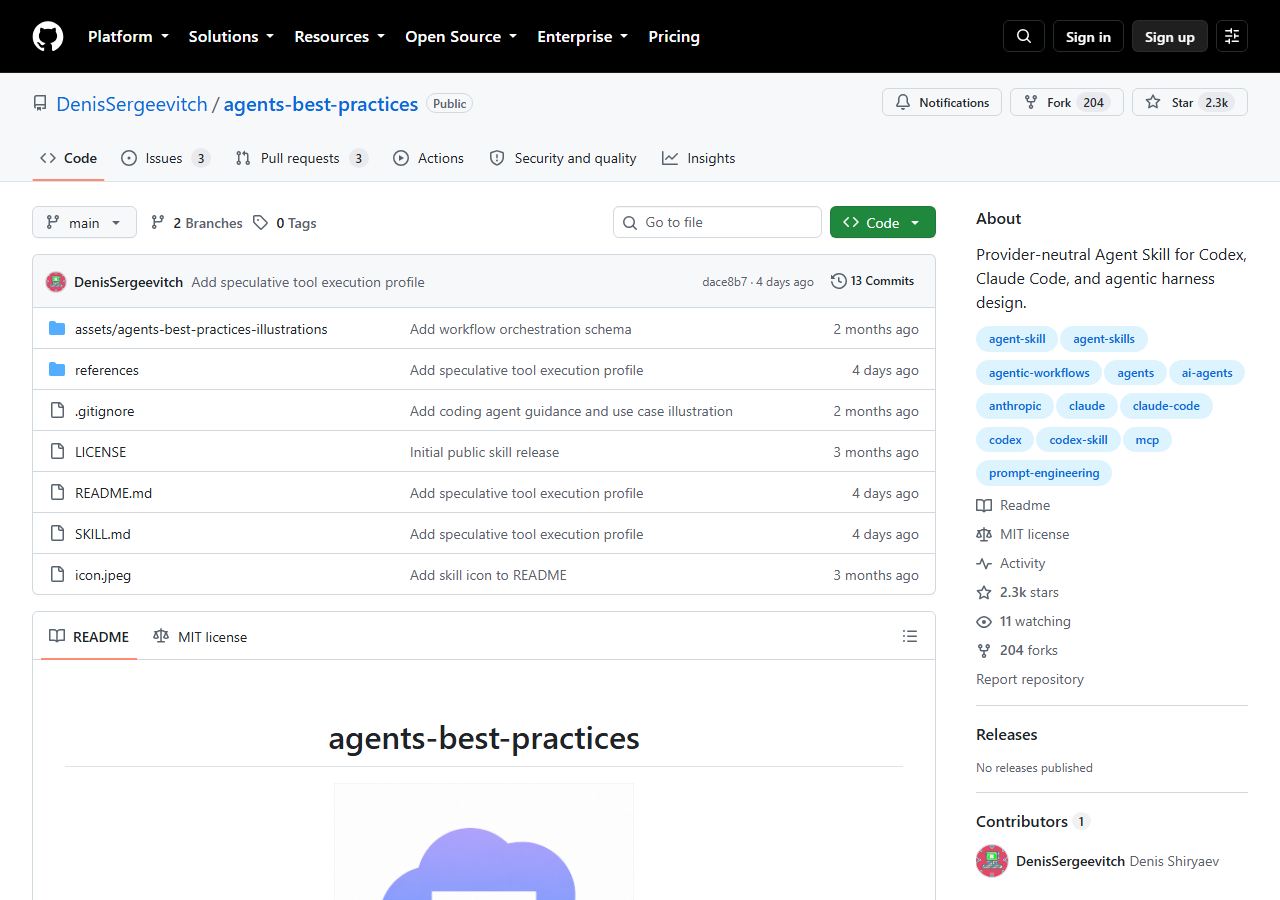The image size is (1280, 900).
Task: Click the GitHub logo icon
Action: (x=48, y=37)
